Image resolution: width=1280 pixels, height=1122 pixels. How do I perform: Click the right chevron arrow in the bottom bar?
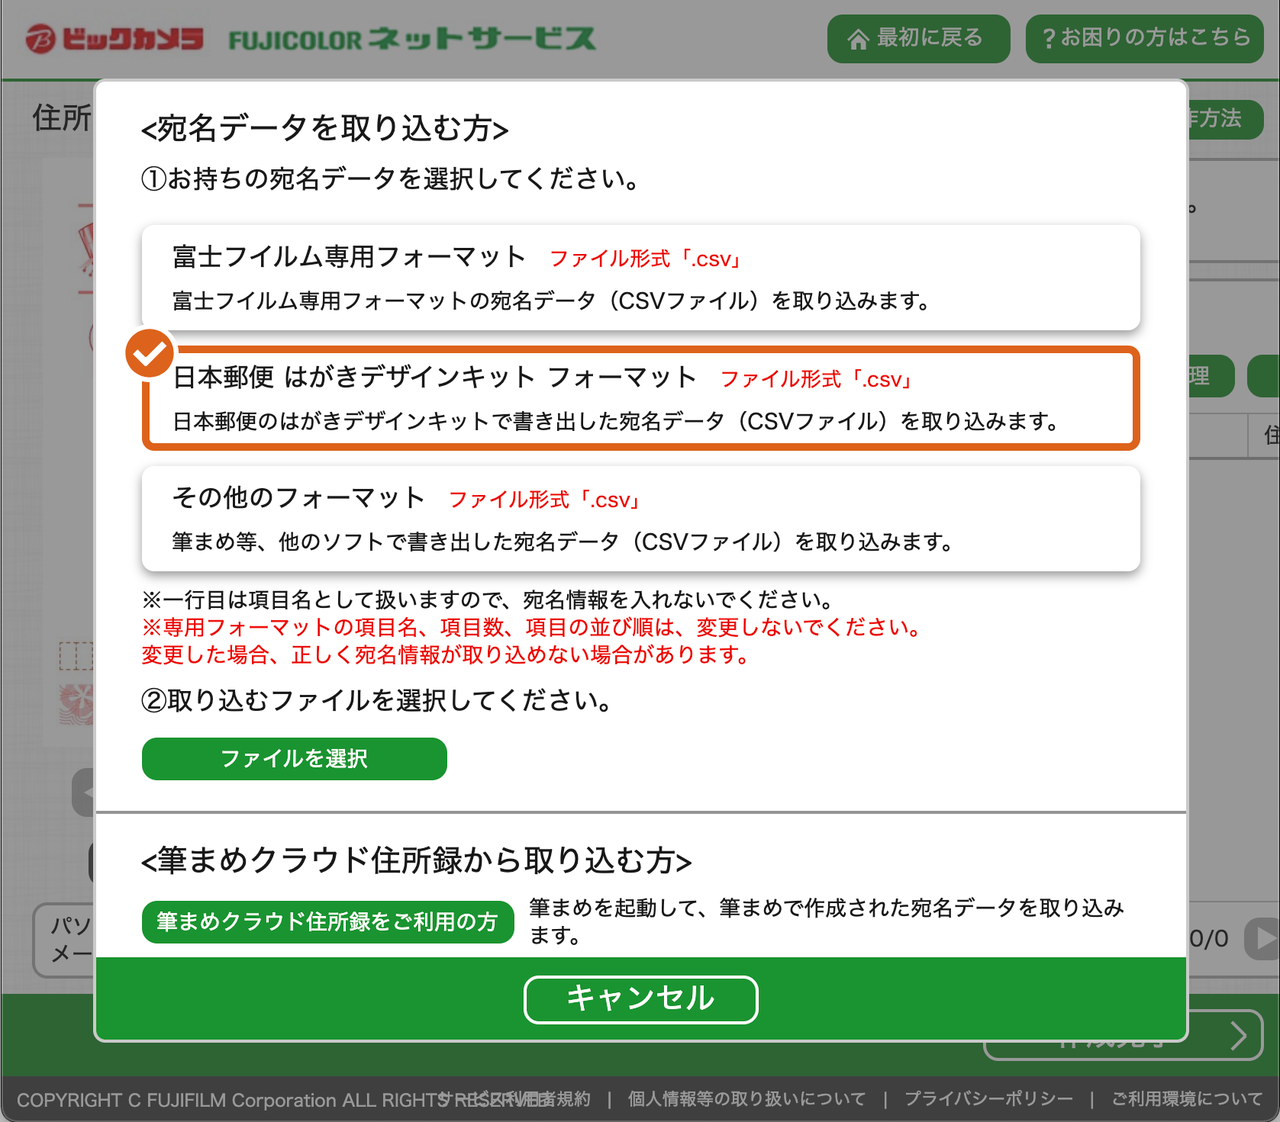coord(1238,1035)
